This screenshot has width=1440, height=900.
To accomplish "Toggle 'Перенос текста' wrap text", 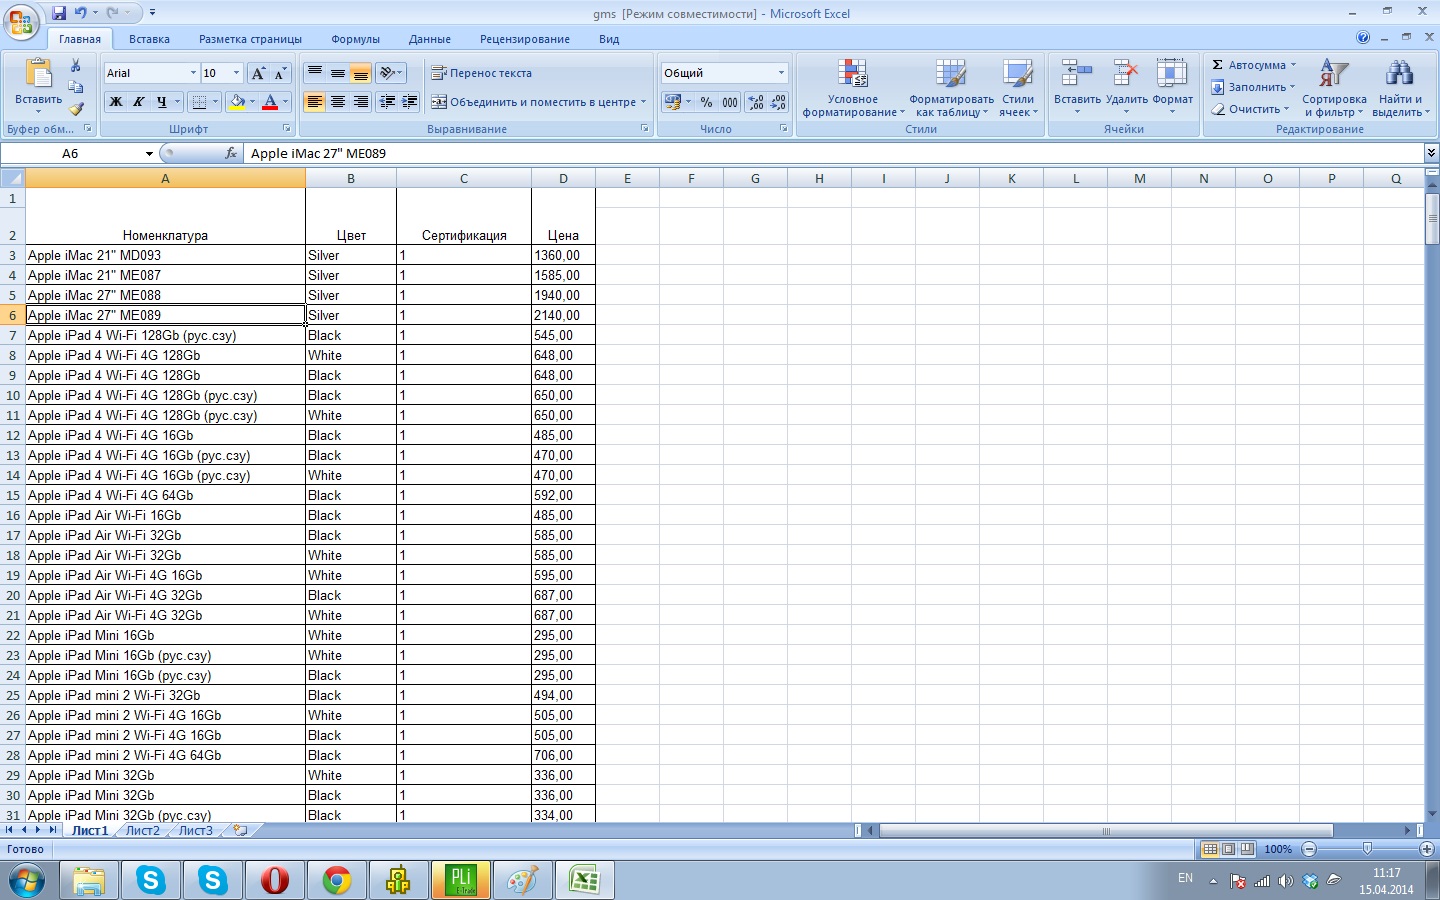I will tap(481, 73).
